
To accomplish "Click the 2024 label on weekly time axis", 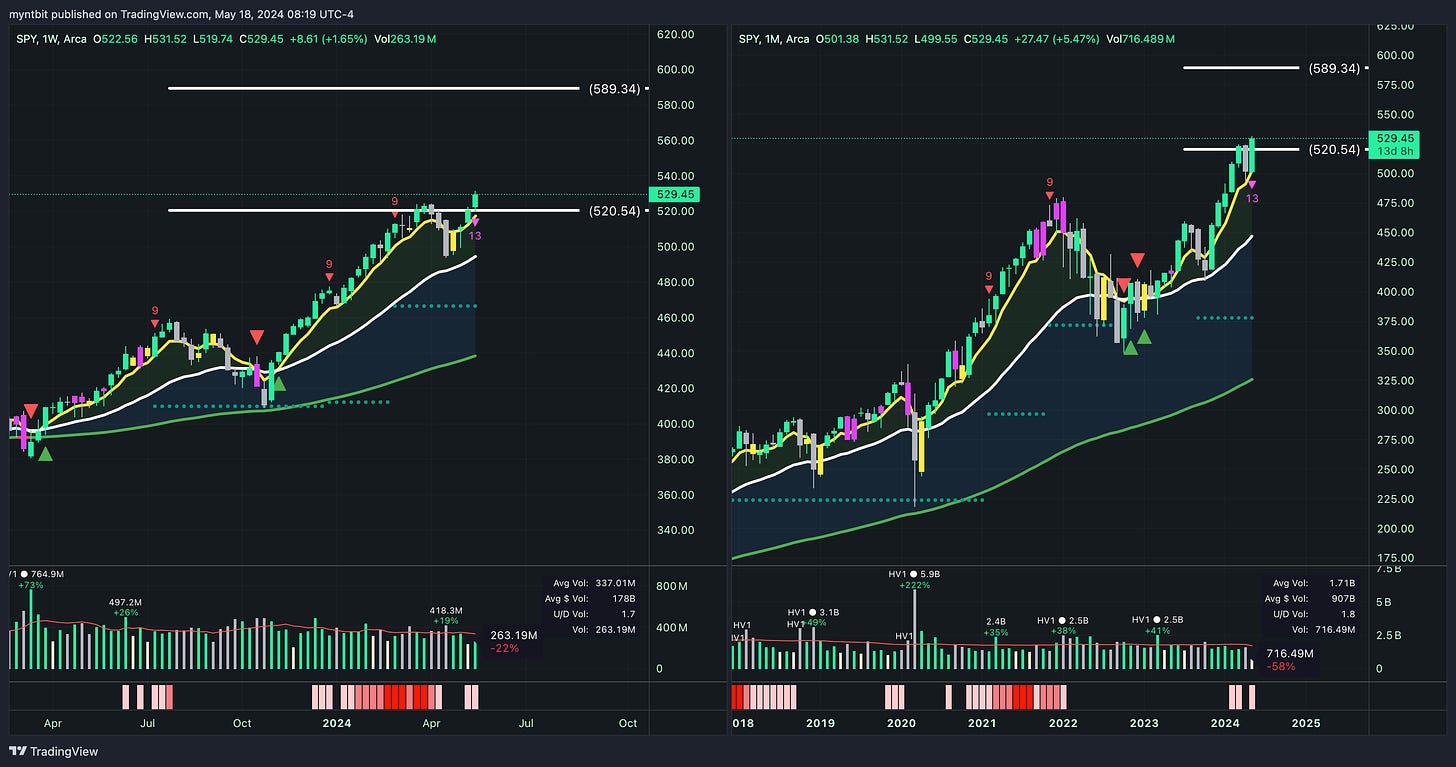I will 335,723.
